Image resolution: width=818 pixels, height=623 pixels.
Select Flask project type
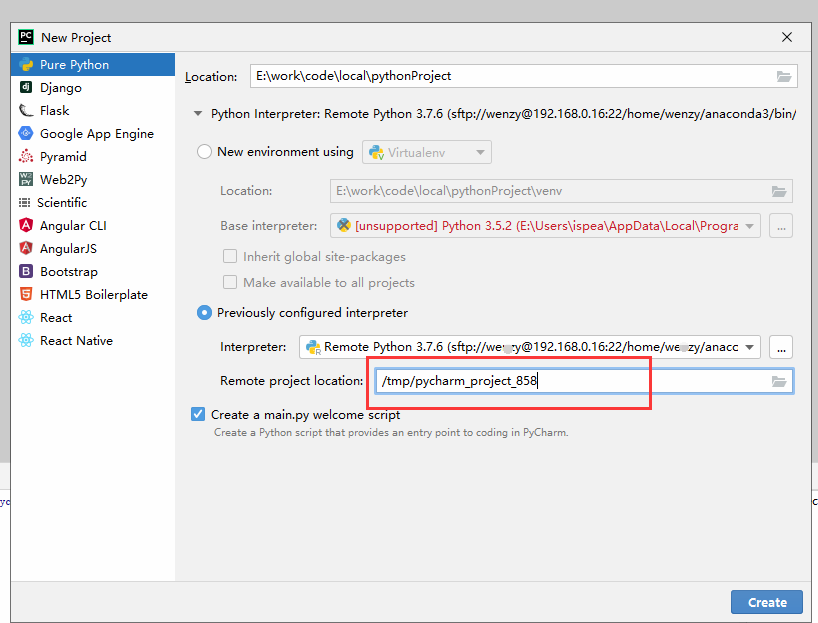coord(93,111)
